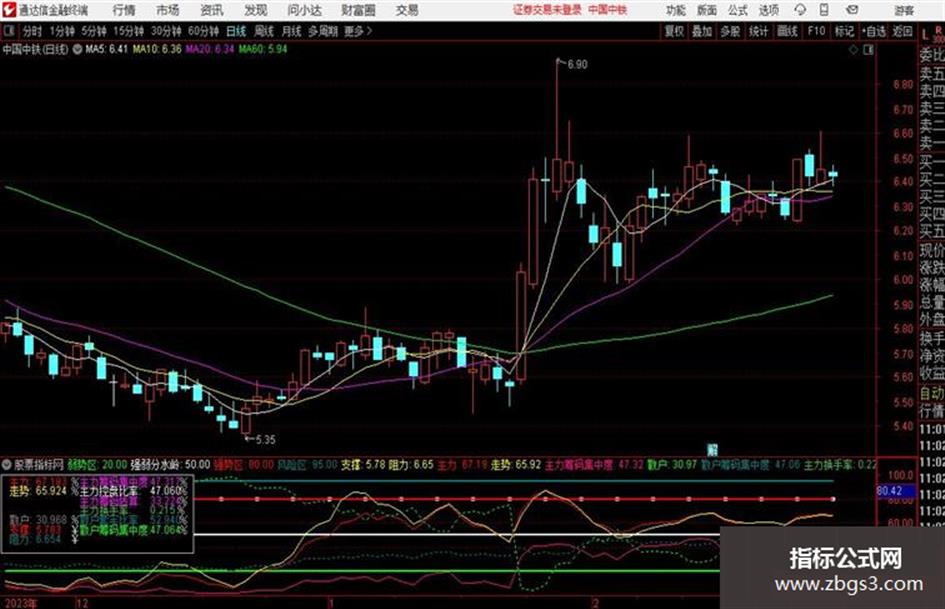Click the 弱势区: 20.00 indicator value
945x609 pixels.
[x=97, y=465]
